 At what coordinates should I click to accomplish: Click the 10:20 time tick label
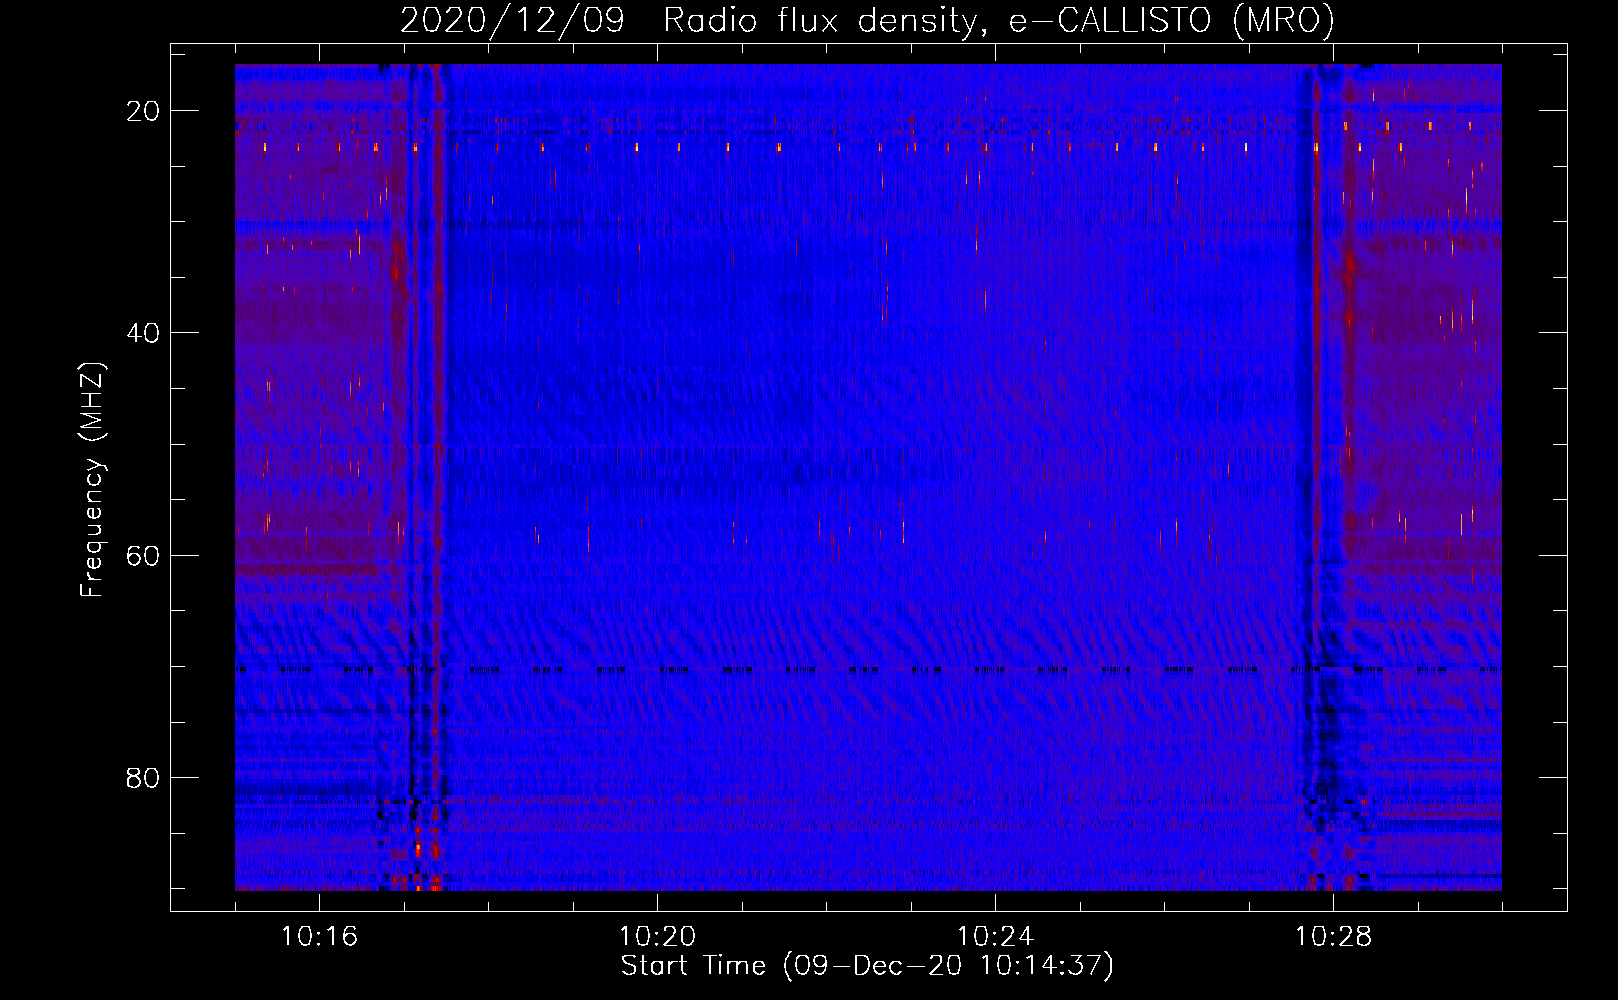(x=657, y=937)
